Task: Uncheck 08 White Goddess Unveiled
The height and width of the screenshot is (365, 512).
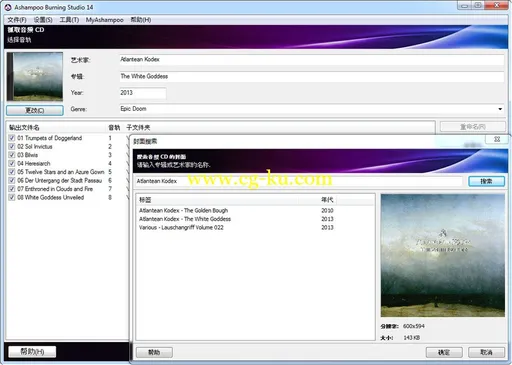Action: tap(12, 197)
